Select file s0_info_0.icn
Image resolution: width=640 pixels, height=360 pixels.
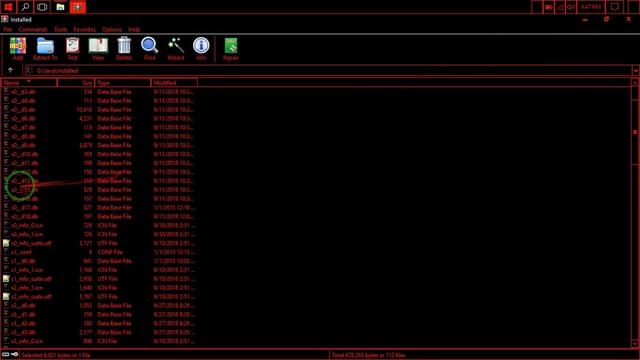[27, 225]
